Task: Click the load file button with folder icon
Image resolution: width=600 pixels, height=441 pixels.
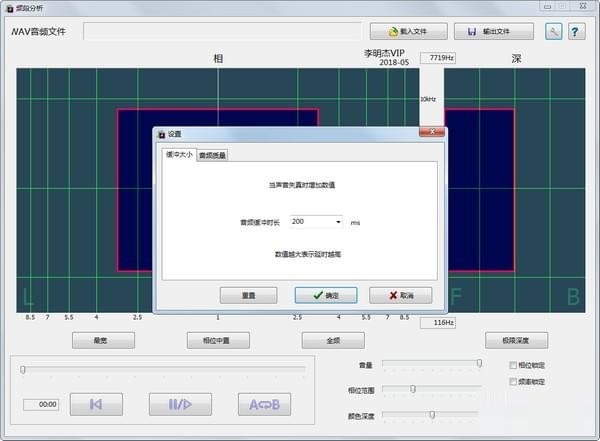Action: 408,31
